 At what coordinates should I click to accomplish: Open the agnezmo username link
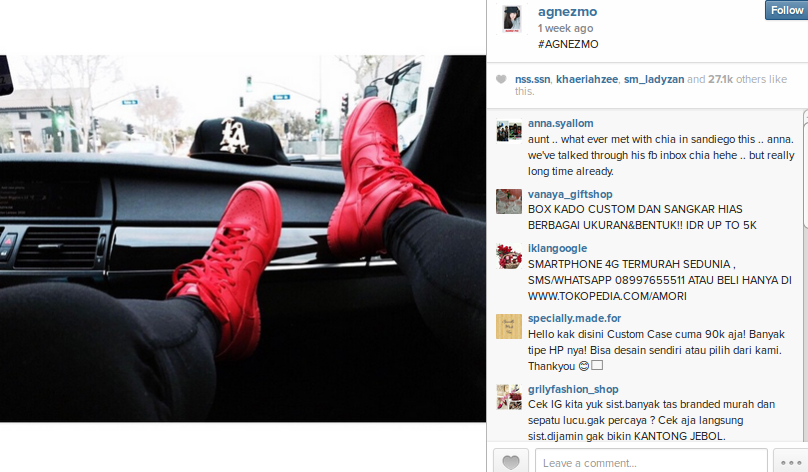pos(567,12)
